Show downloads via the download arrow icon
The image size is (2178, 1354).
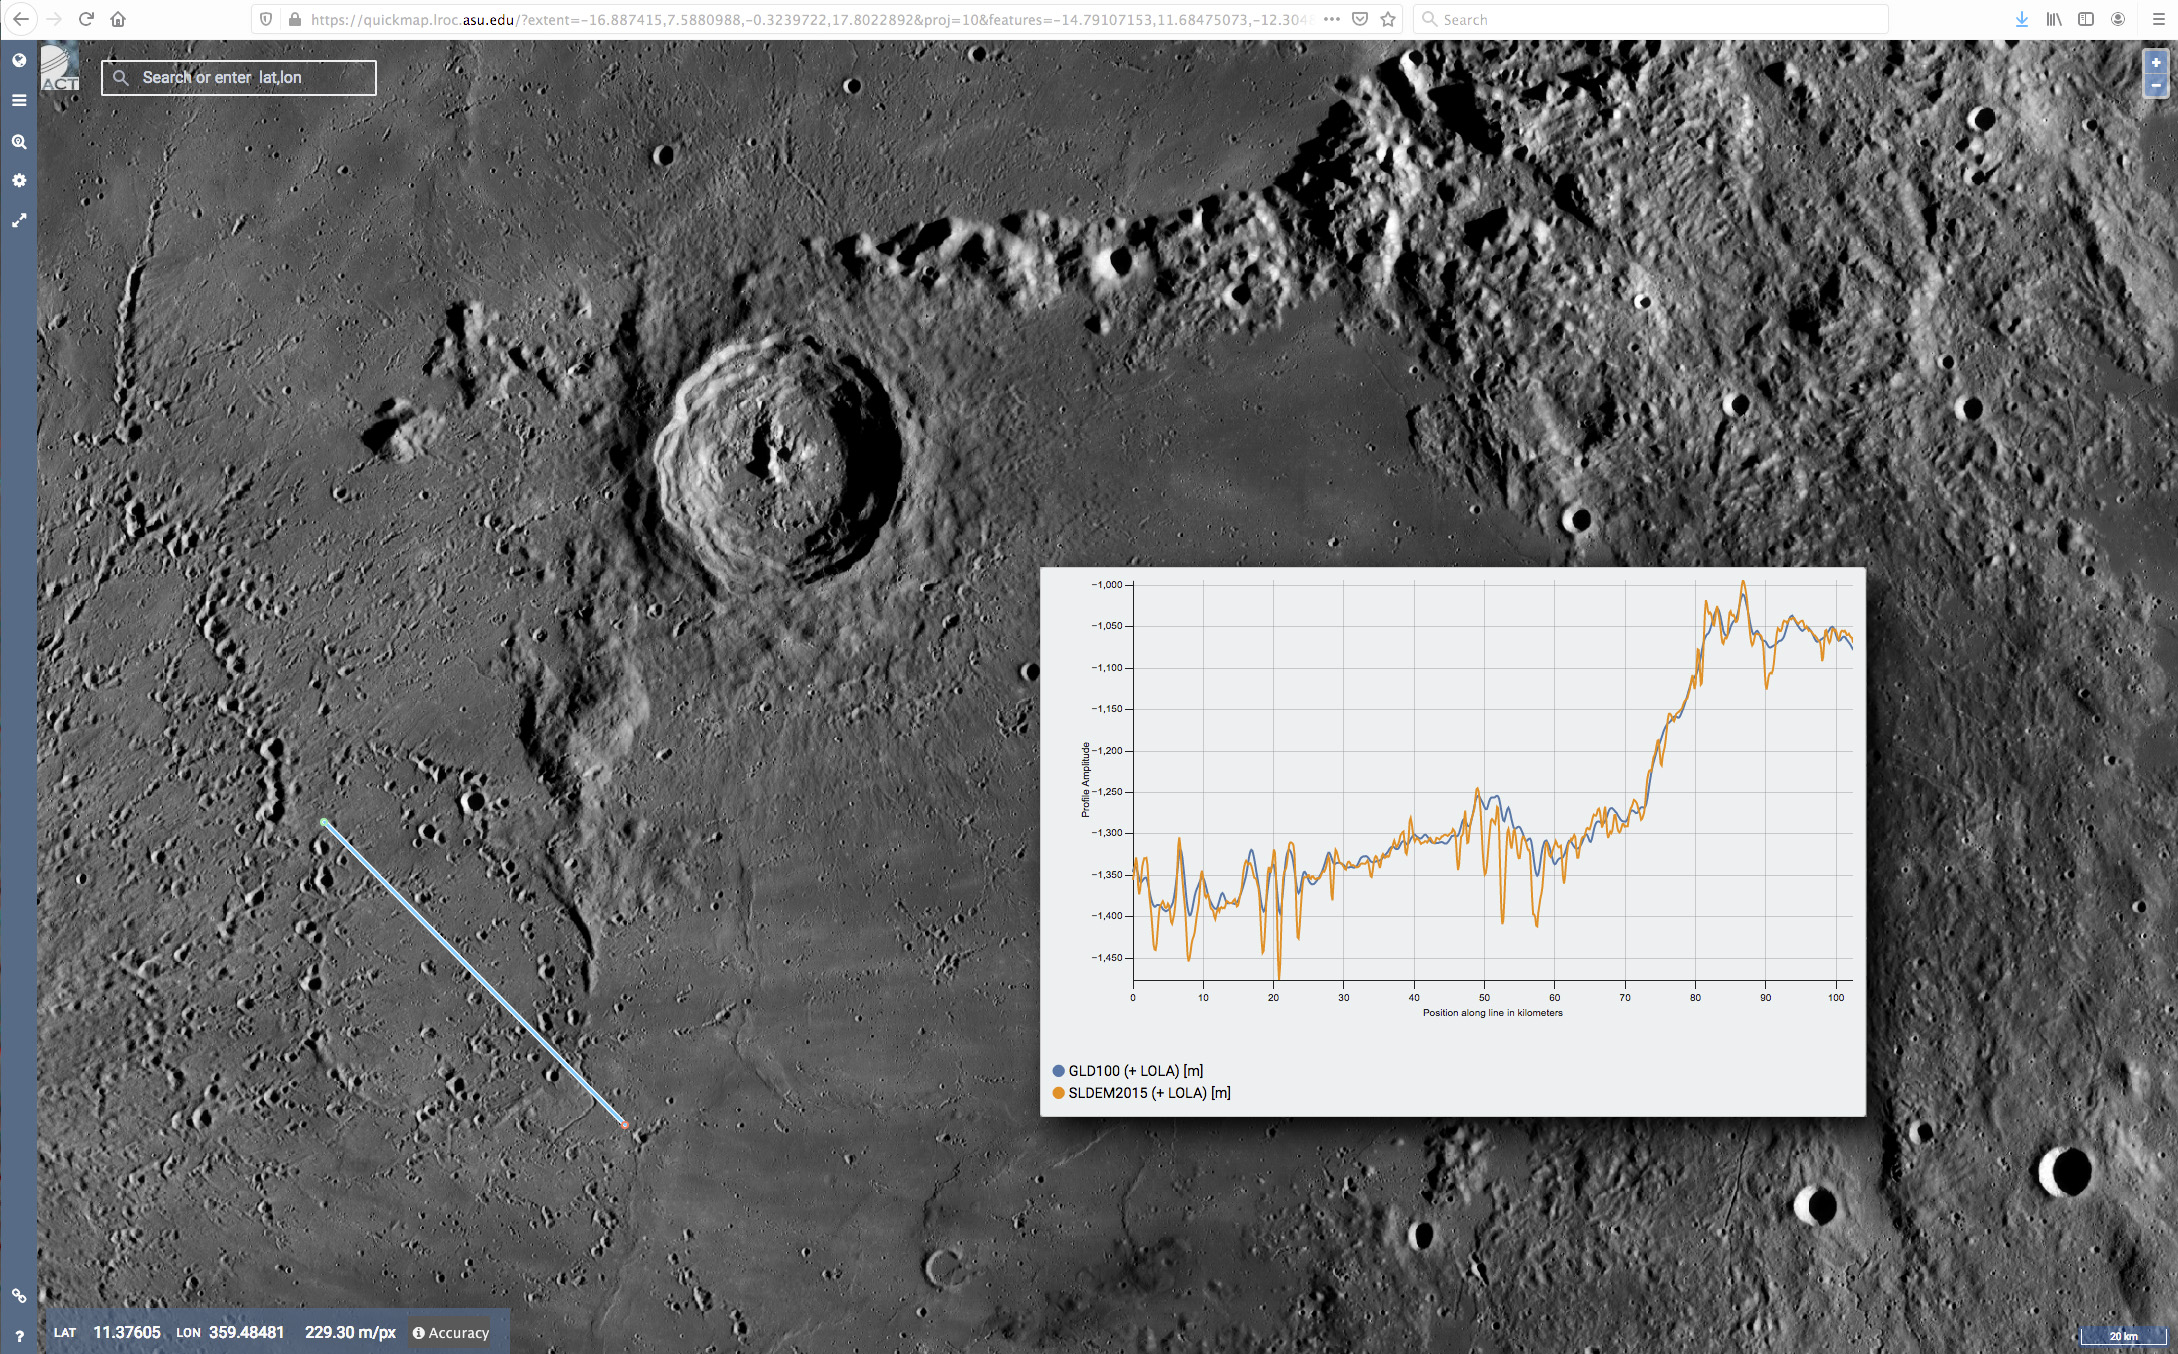2022,19
